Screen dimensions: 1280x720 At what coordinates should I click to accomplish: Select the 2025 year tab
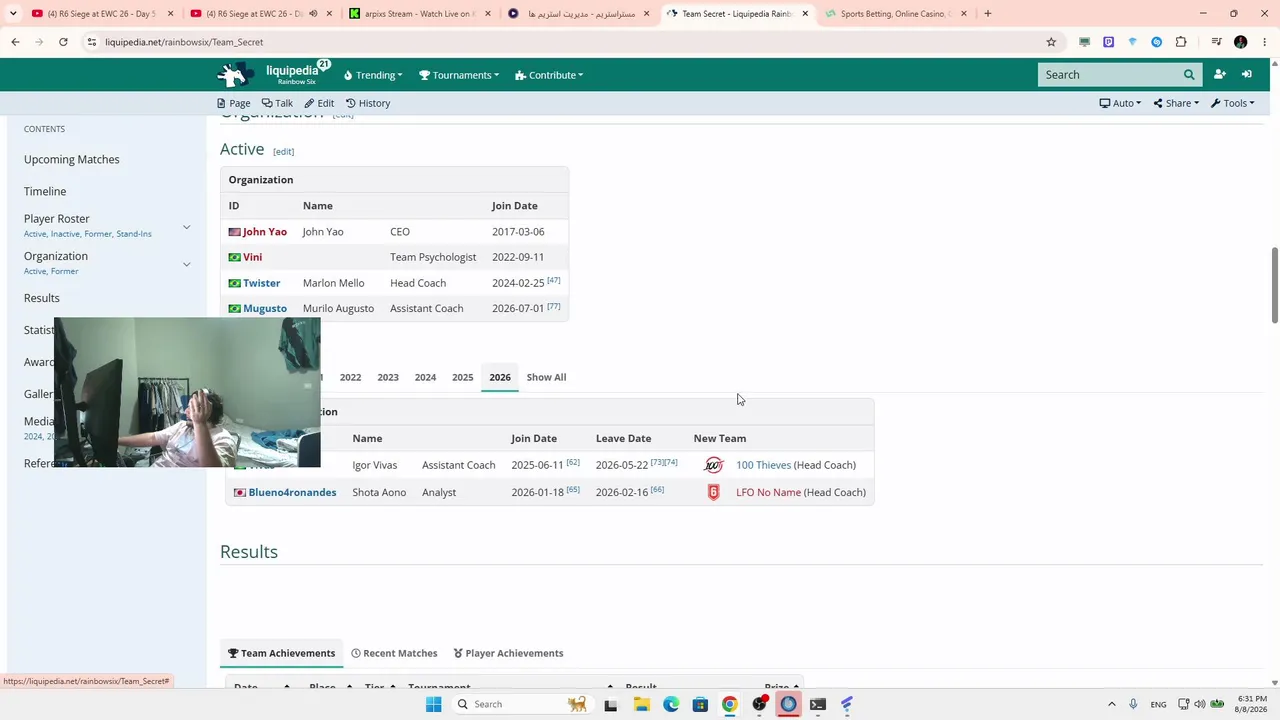pyautogui.click(x=462, y=377)
